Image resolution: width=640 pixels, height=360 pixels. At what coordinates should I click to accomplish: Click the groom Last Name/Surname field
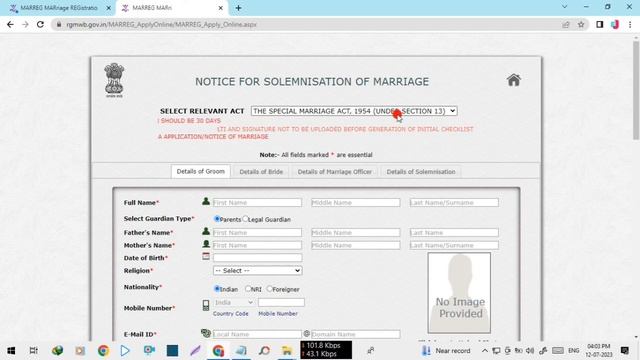(454, 202)
